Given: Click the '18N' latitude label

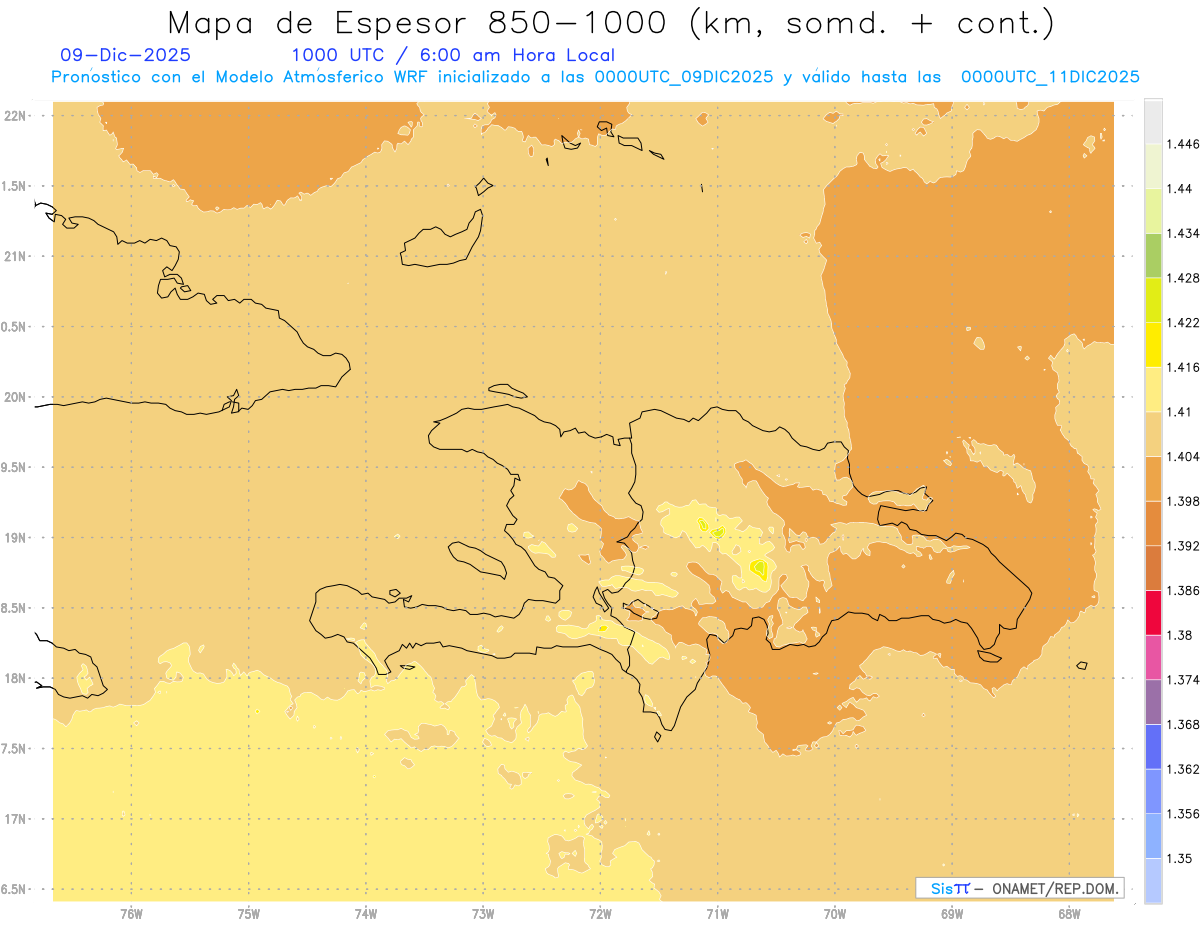Looking at the screenshot, I should click(16, 679).
